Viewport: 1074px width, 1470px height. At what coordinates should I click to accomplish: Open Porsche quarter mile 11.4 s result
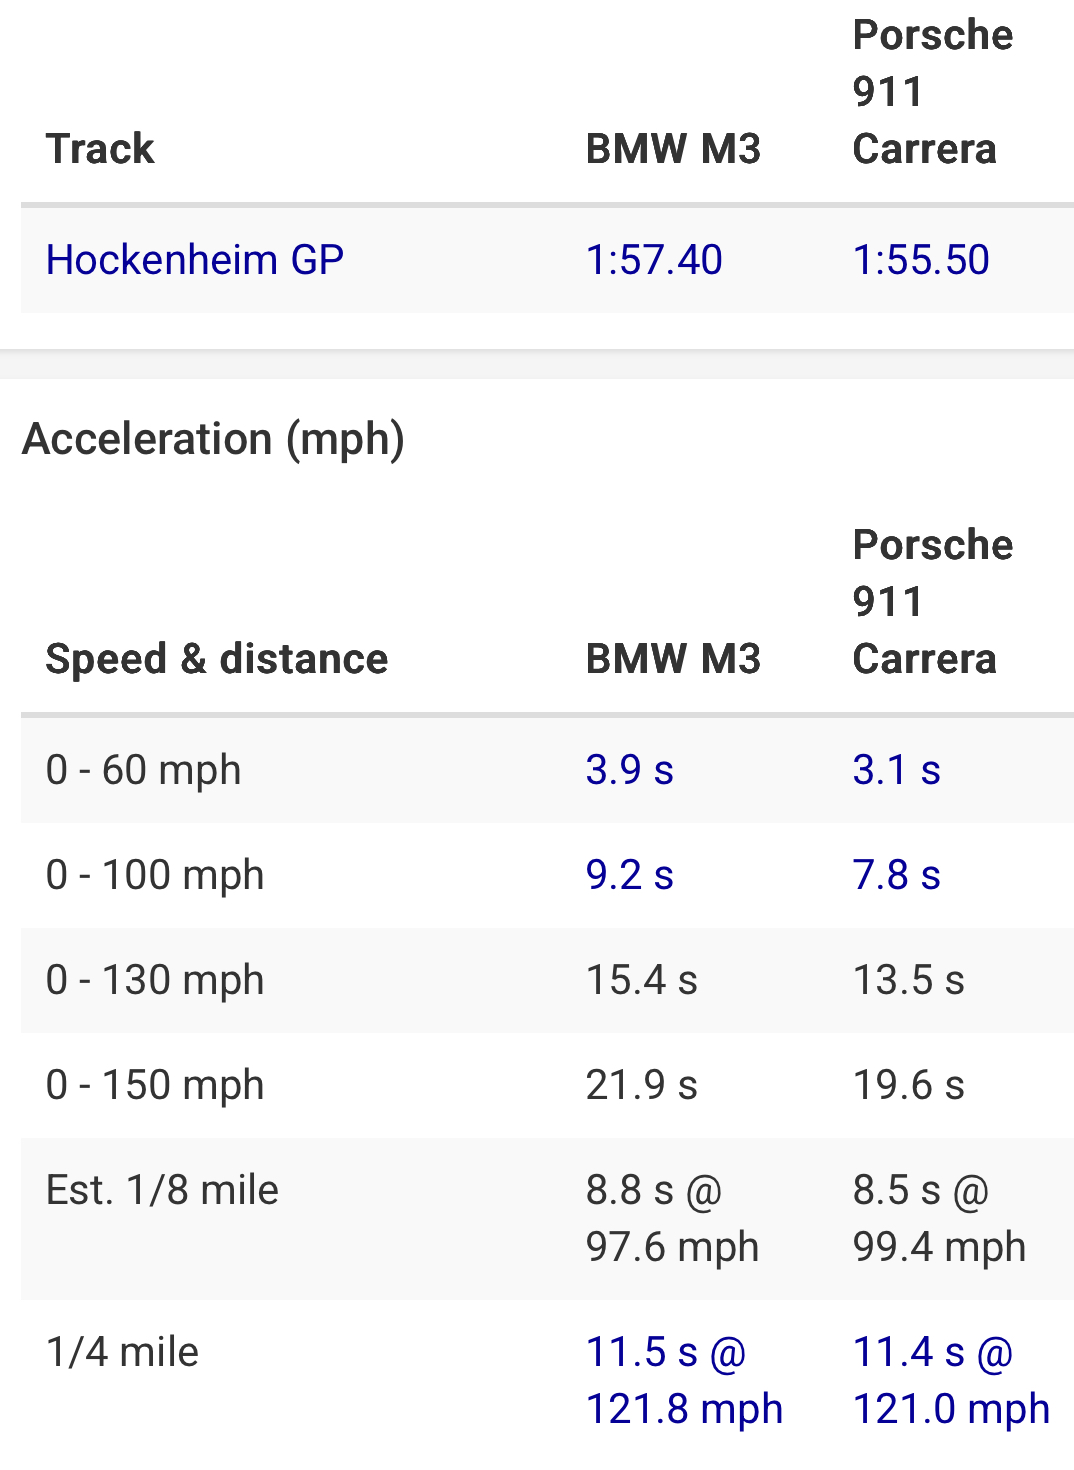(x=951, y=1380)
